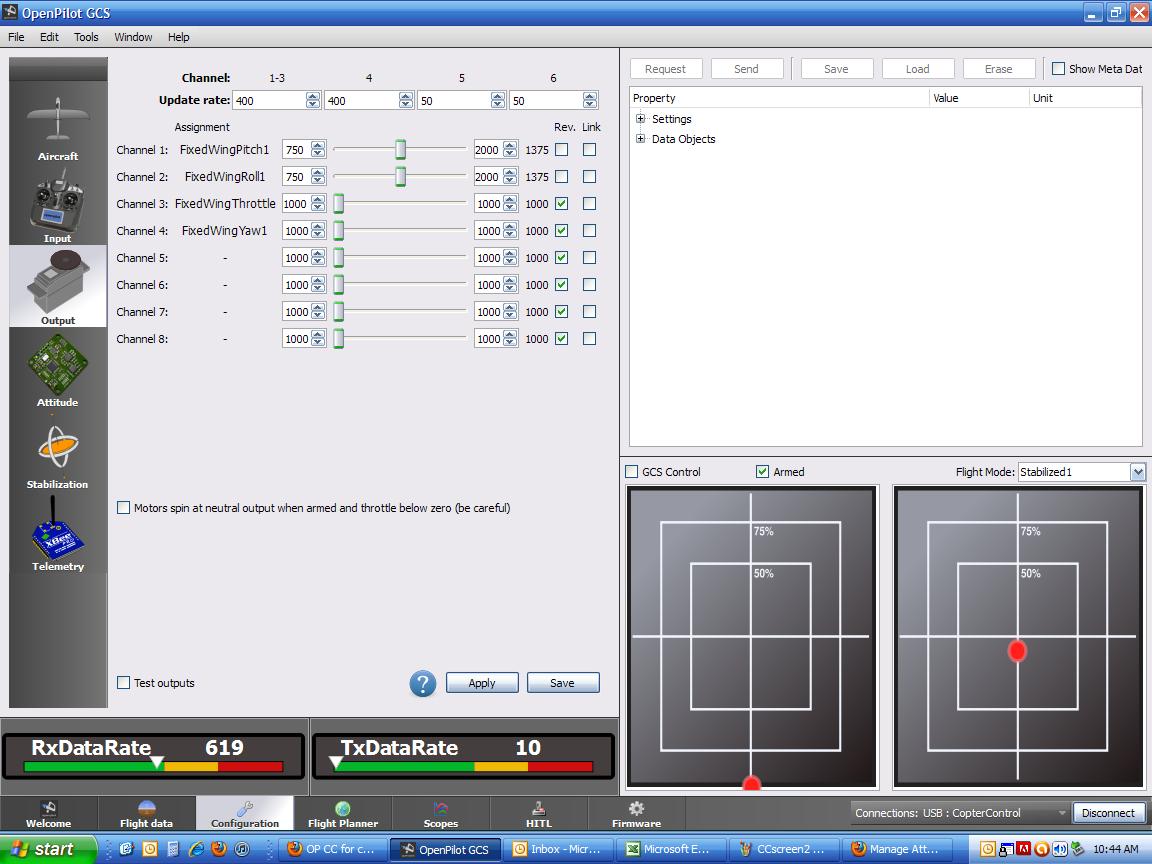Select the Input transmitter icon

pyautogui.click(x=58, y=208)
